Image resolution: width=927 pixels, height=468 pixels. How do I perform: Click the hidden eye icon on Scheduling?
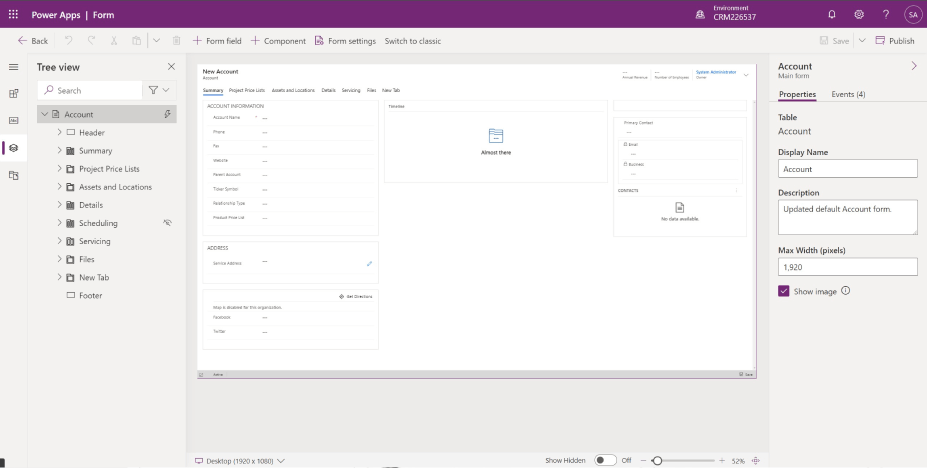[167, 223]
